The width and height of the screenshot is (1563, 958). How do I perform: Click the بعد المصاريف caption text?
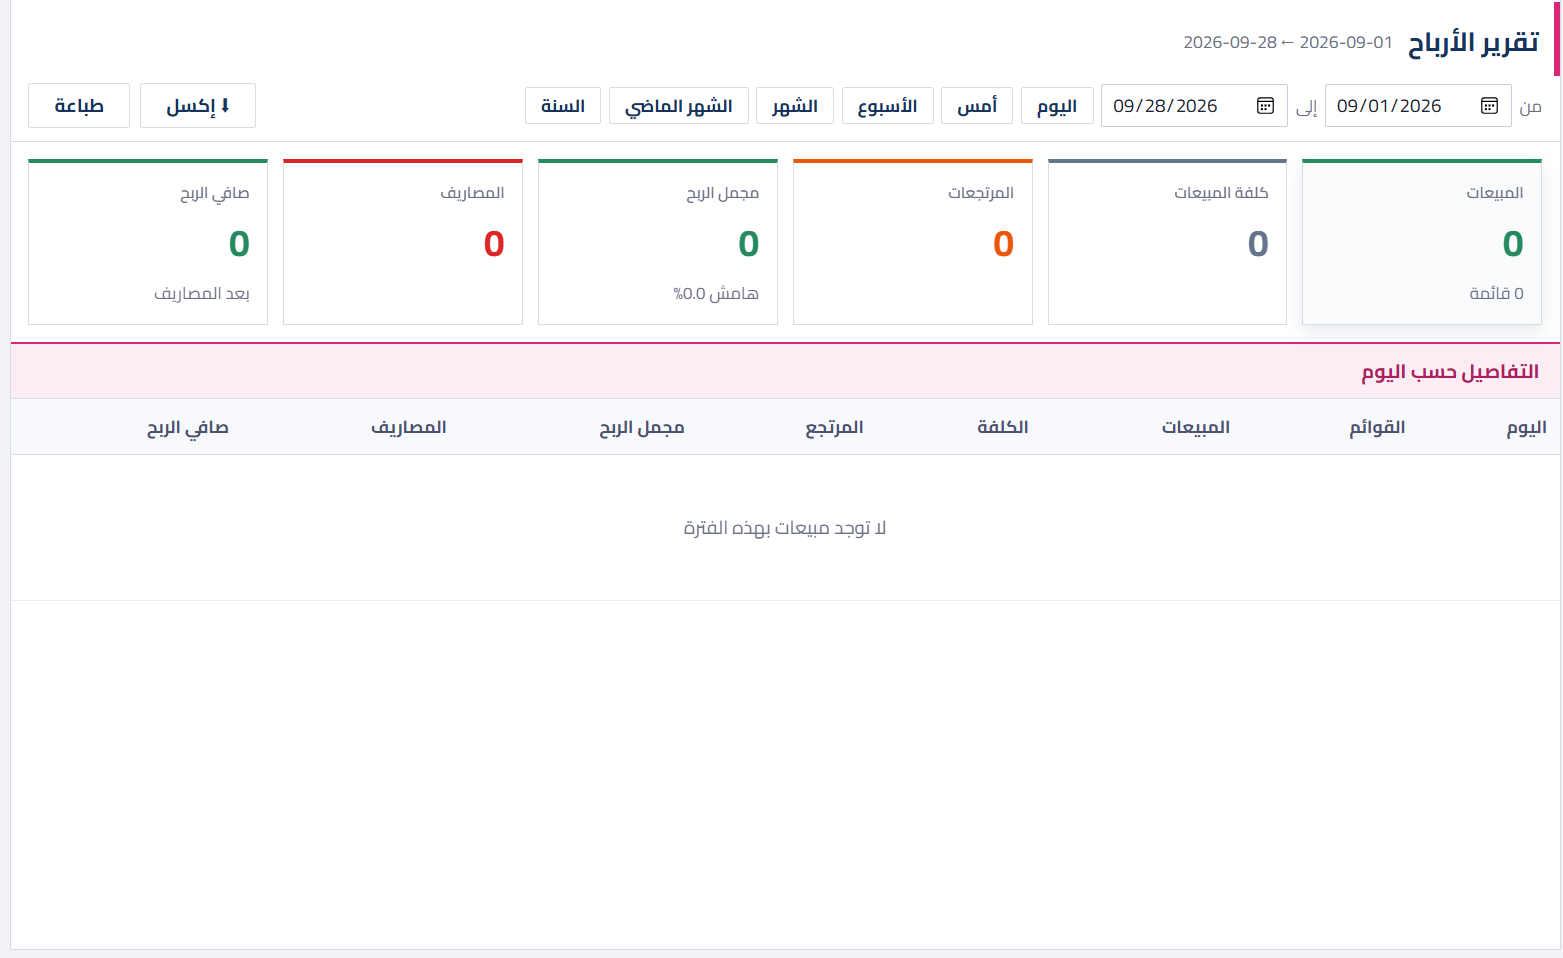click(x=202, y=293)
